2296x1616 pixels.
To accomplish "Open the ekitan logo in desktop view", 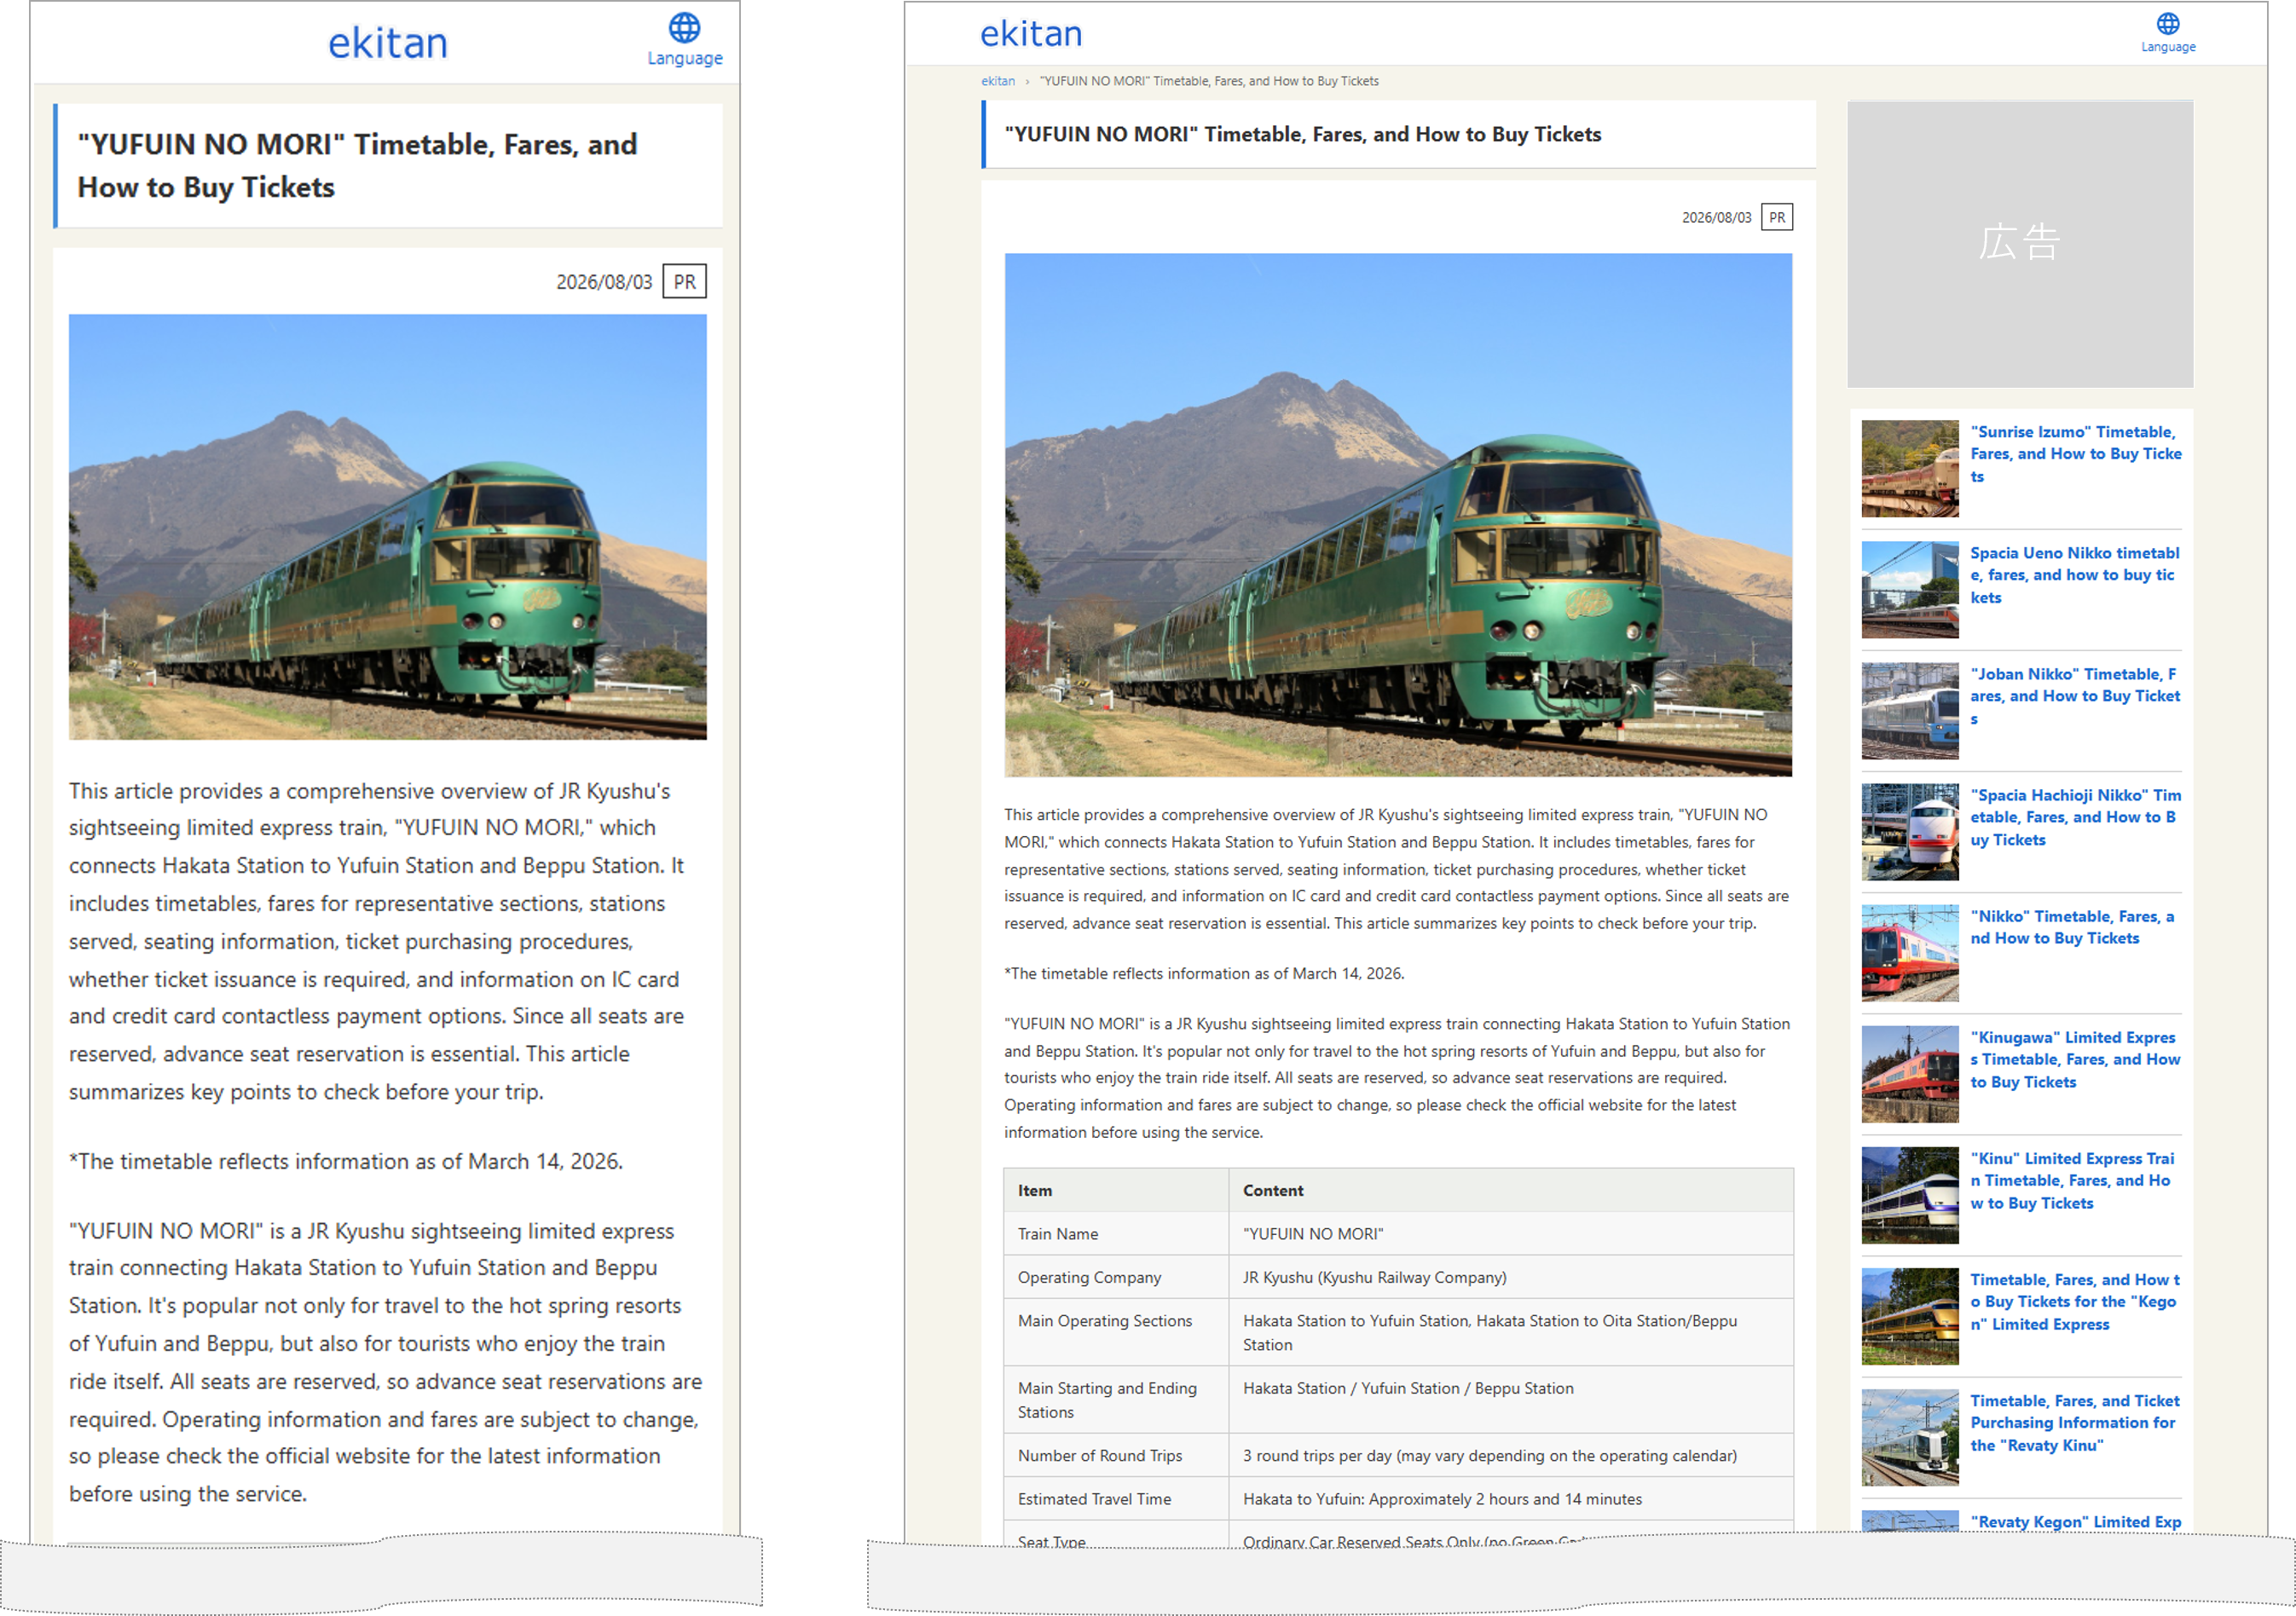I will tap(1031, 34).
